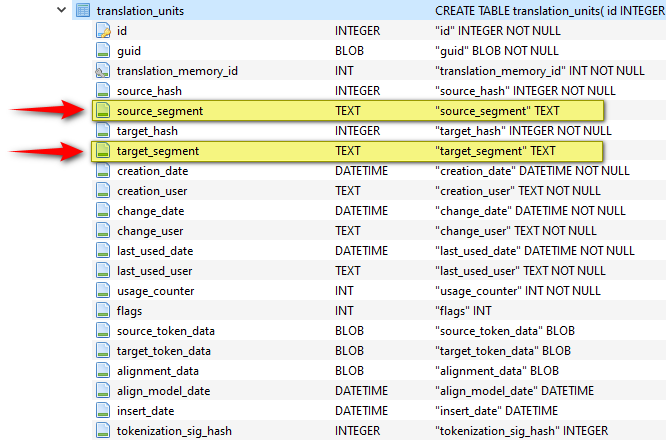
Task: Click the flags column name
Action: pyautogui.click(x=129, y=311)
